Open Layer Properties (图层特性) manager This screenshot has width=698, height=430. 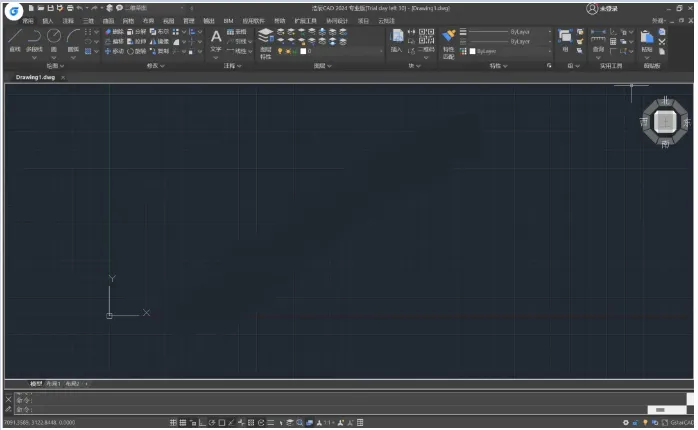click(266, 43)
